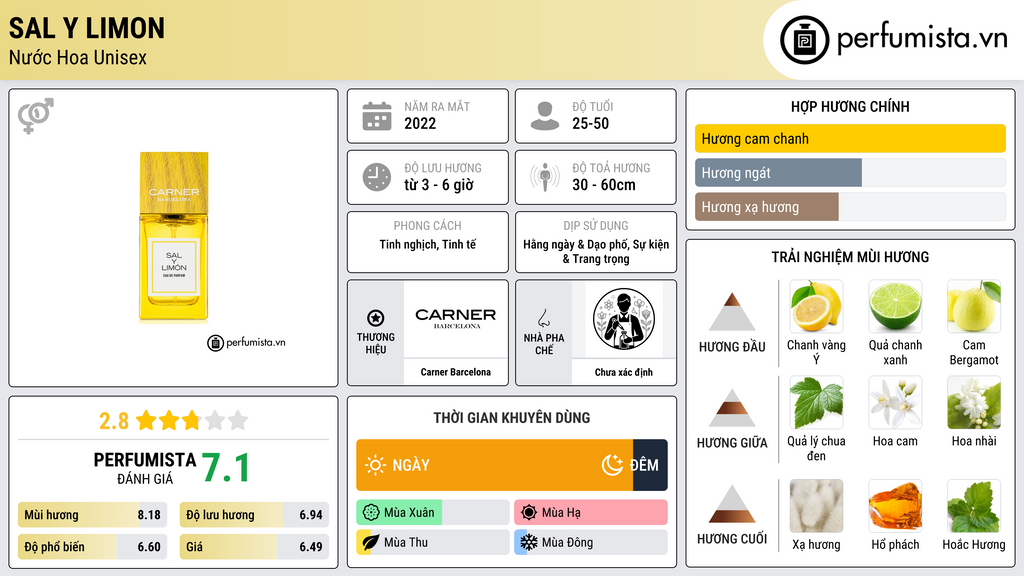Image resolution: width=1024 pixels, height=576 pixels.
Task: Click the Carner Barcelona brand logo
Action: [456, 319]
